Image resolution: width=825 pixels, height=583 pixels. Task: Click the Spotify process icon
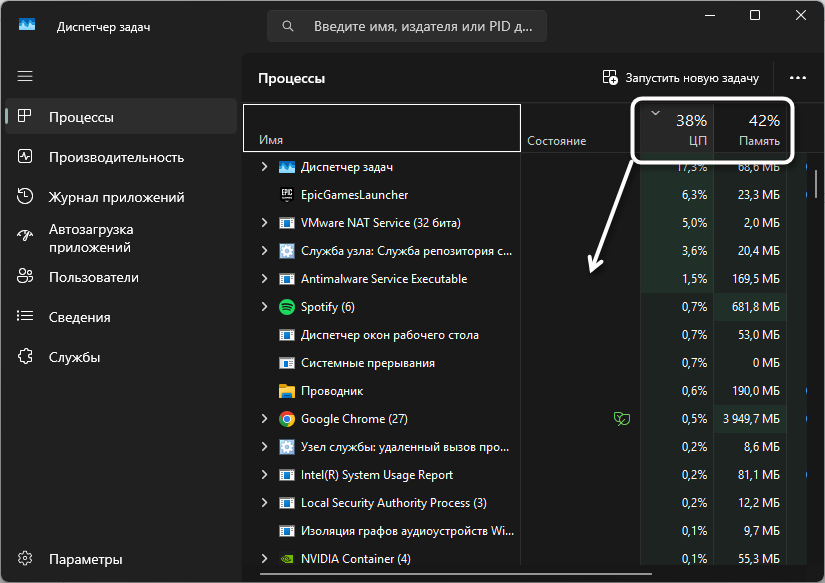[x=287, y=307]
